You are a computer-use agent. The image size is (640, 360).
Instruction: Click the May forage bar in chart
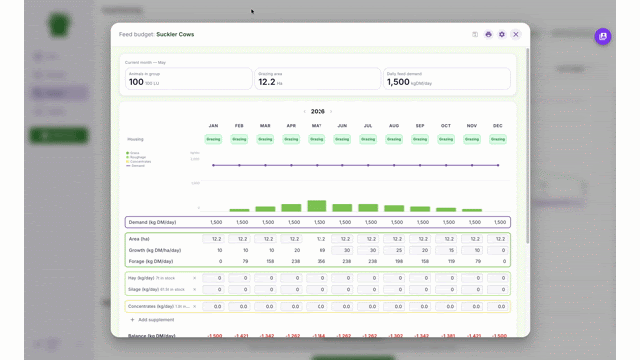click(317, 206)
